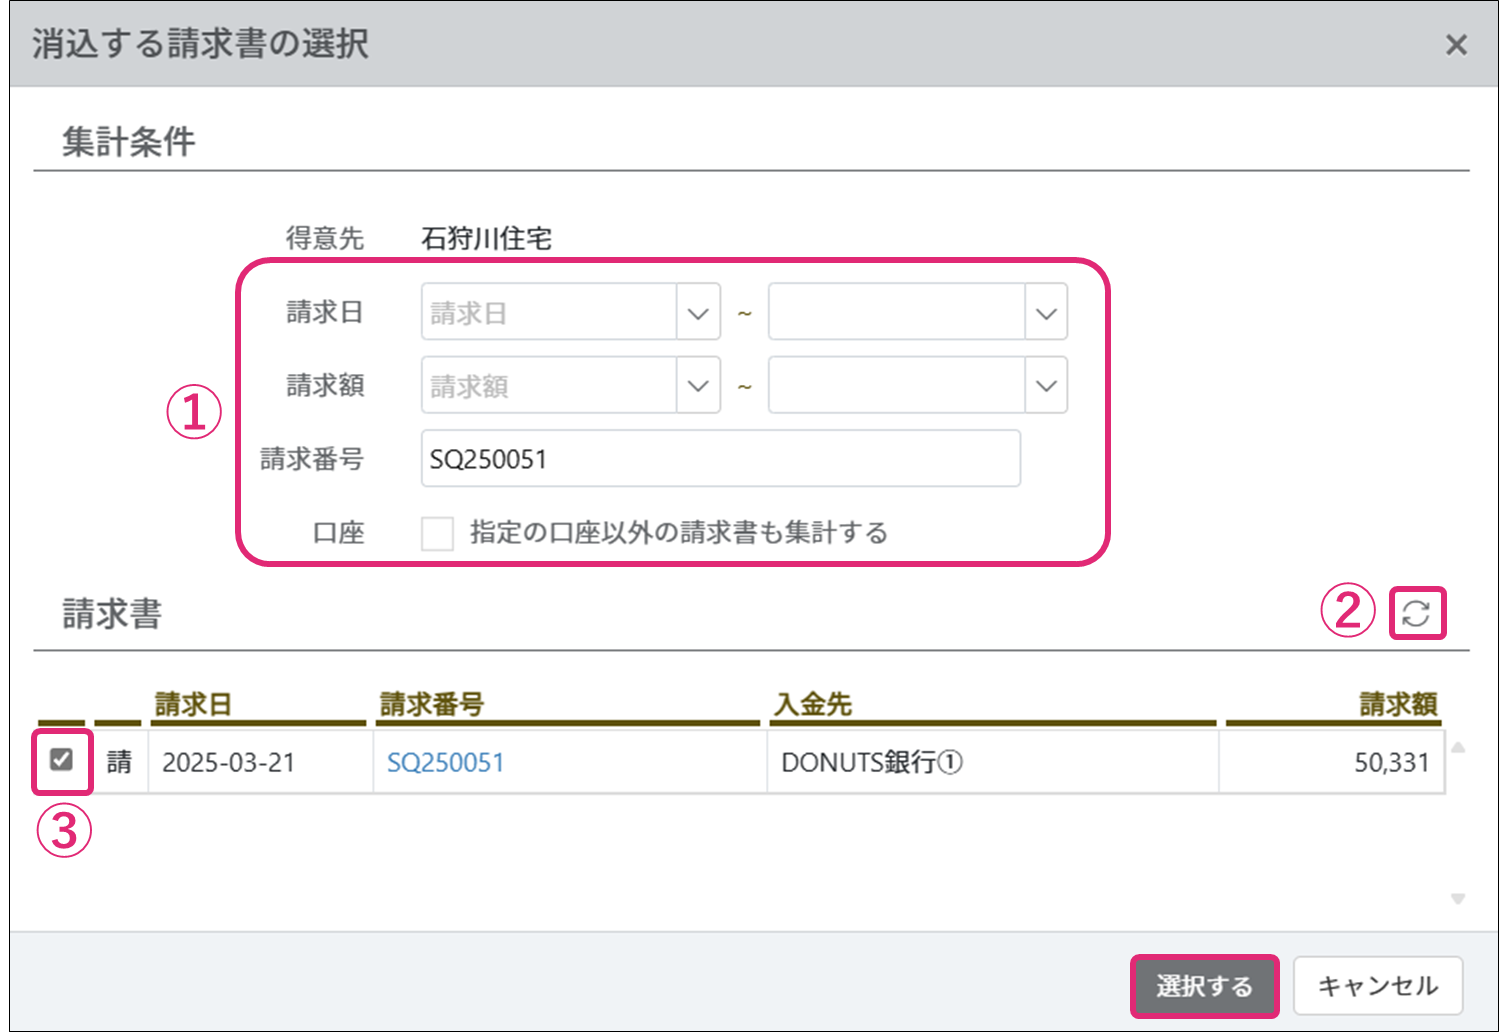
Task: Click the minimum 請求額 input field
Action: 548,386
